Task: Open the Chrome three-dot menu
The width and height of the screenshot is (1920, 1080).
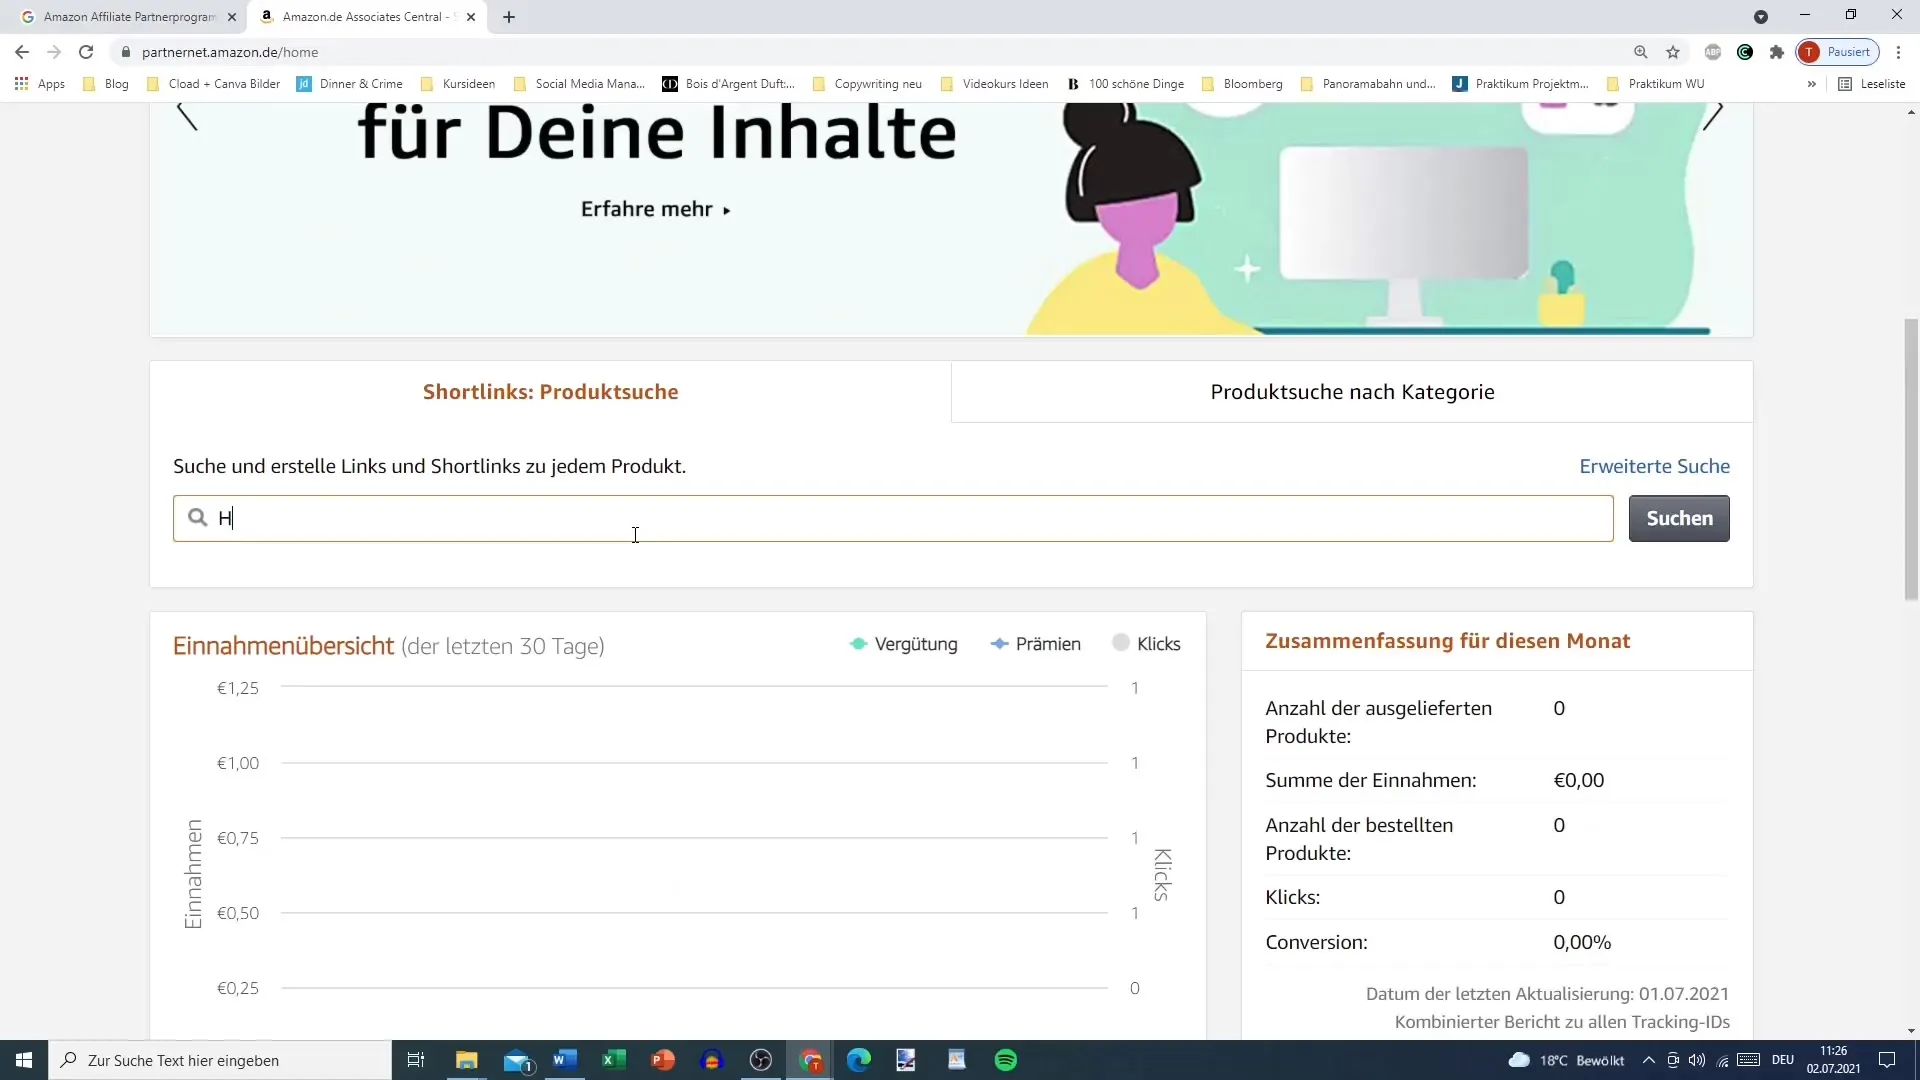Action: coord(1899,52)
